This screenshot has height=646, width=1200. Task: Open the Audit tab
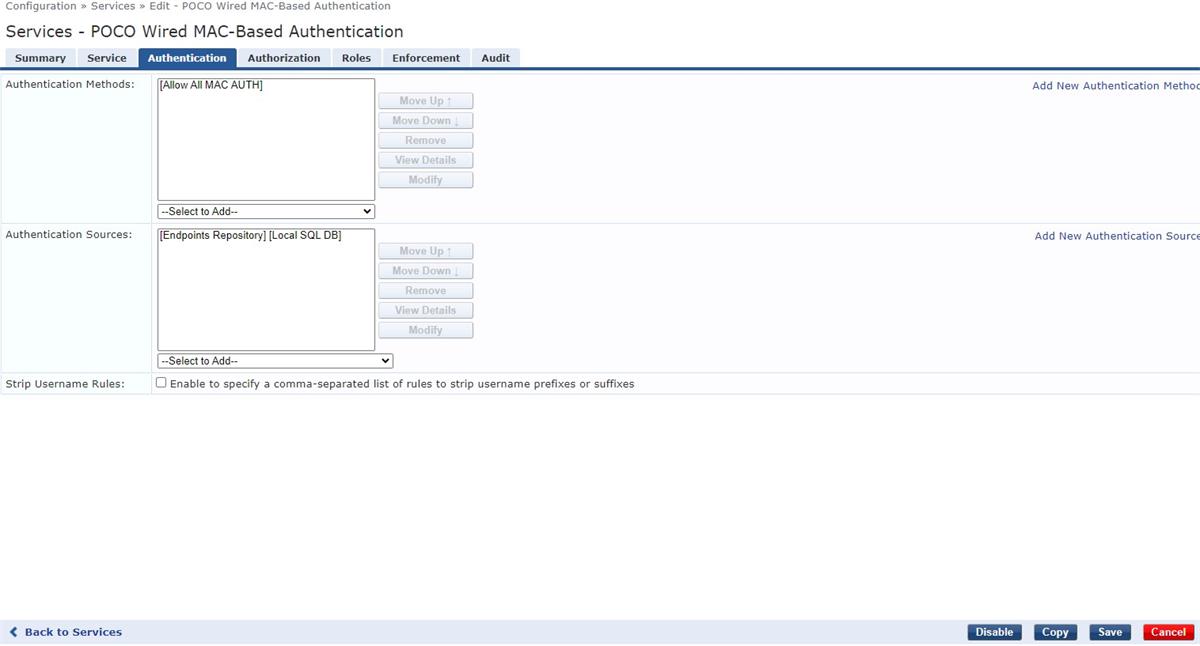(x=496, y=58)
